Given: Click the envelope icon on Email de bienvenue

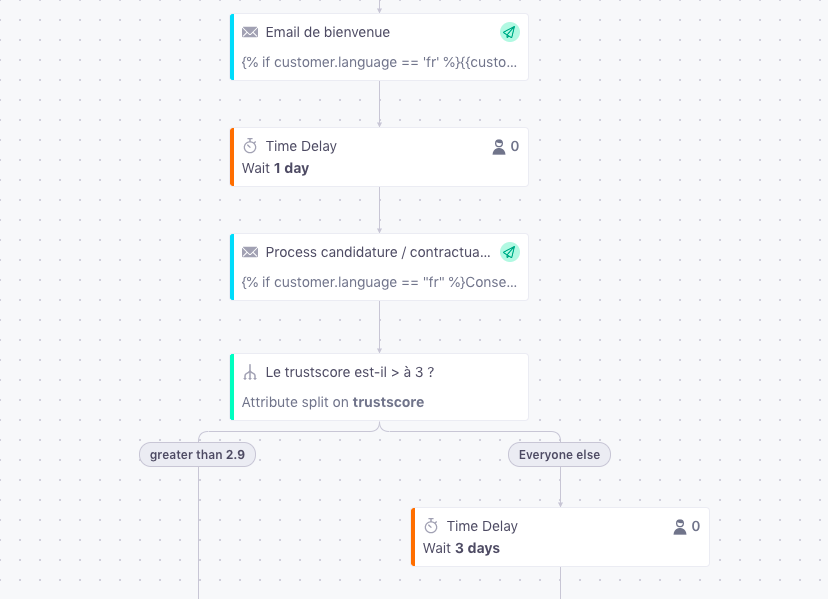Looking at the screenshot, I should click(x=250, y=32).
